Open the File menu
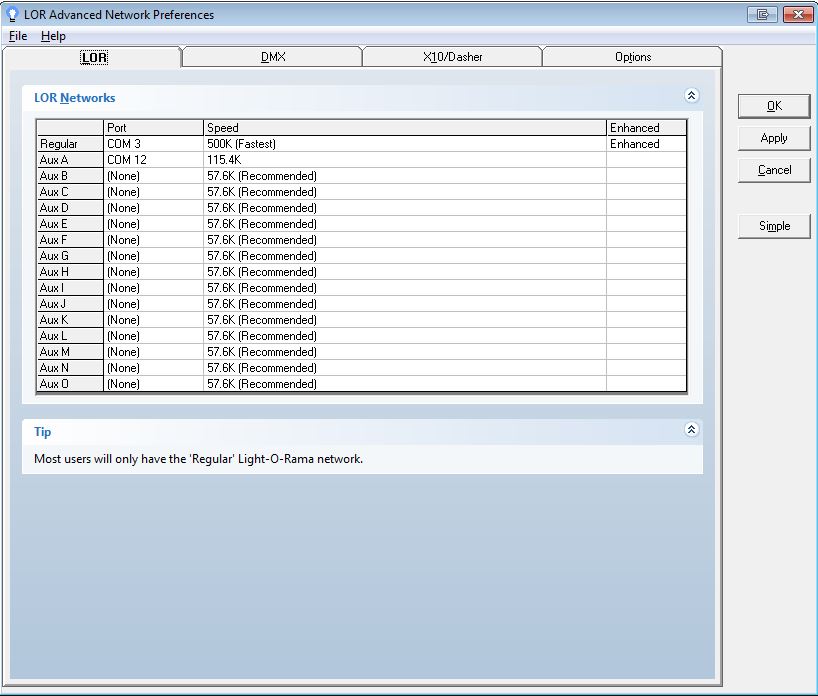The width and height of the screenshot is (818, 696). coord(18,36)
